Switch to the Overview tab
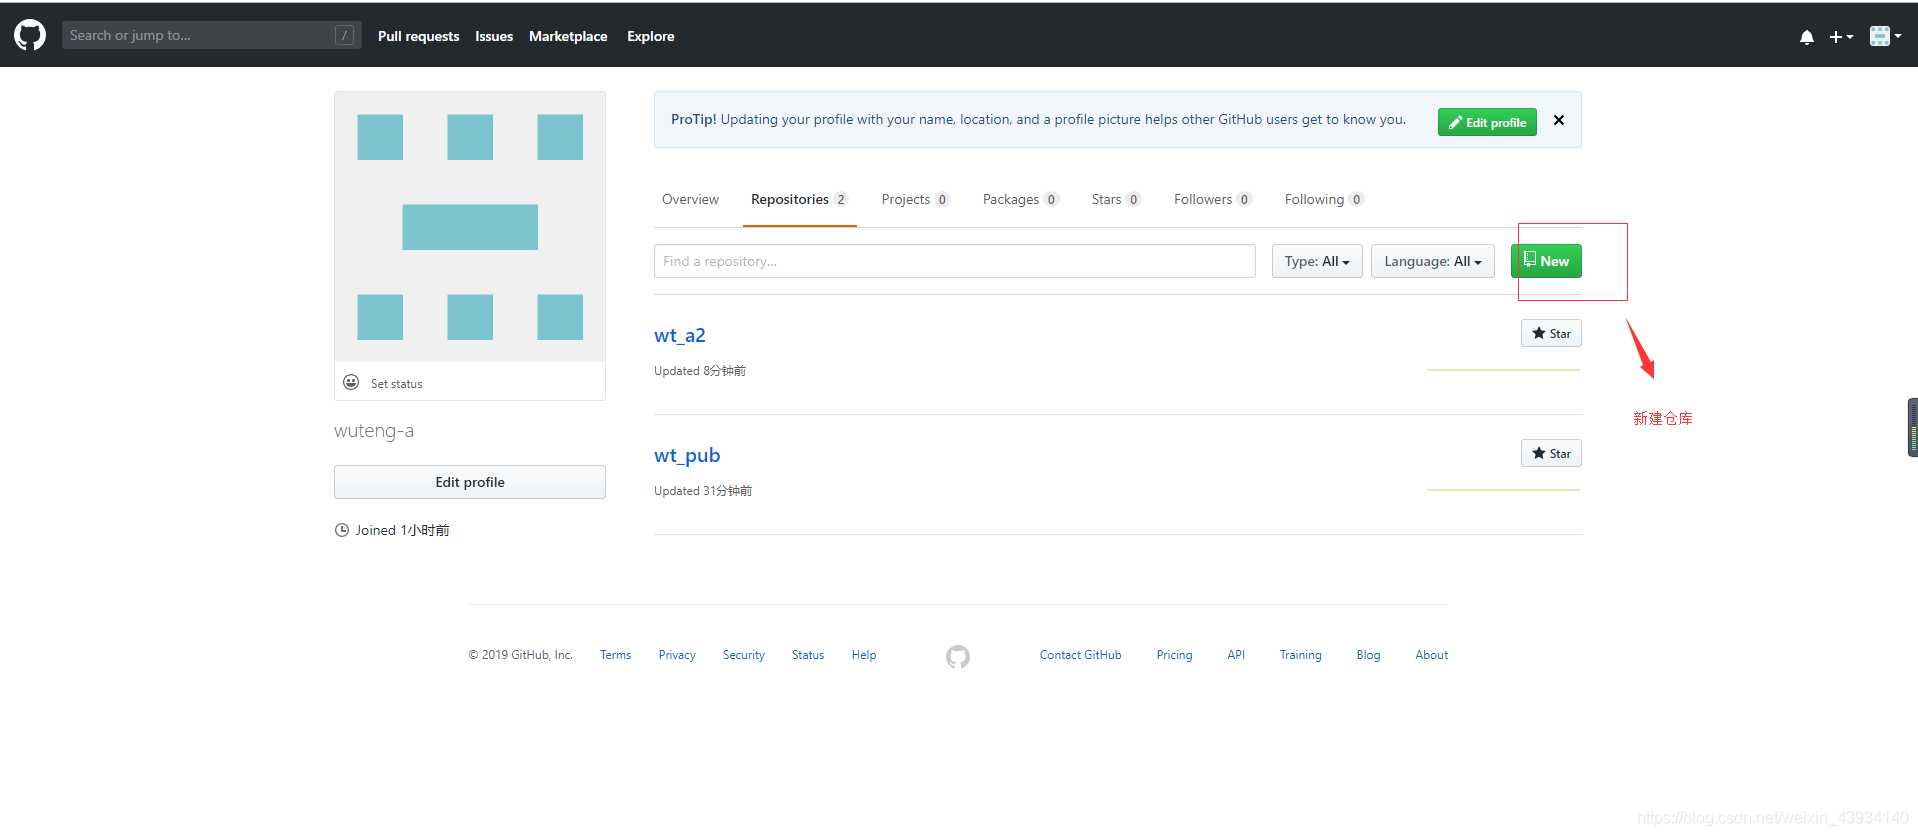This screenshot has width=1918, height=836. [690, 199]
